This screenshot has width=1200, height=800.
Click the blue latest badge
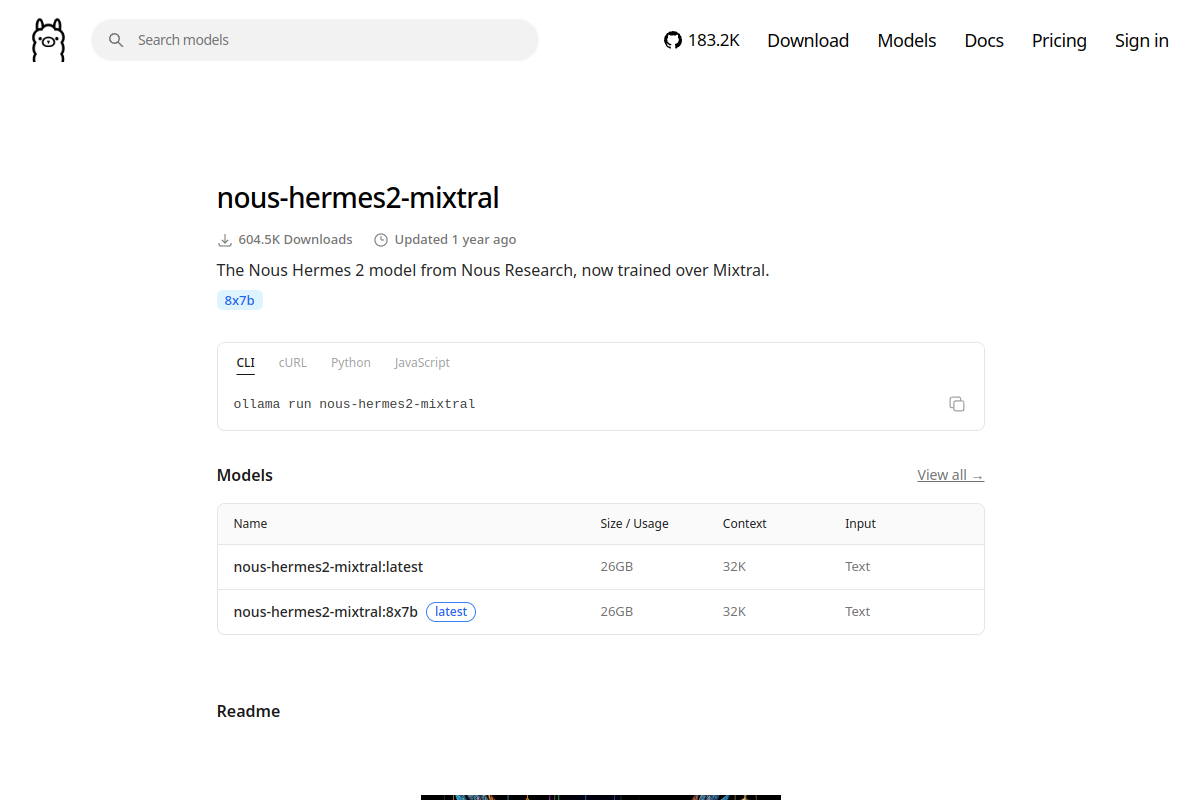[x=451, y=611]
